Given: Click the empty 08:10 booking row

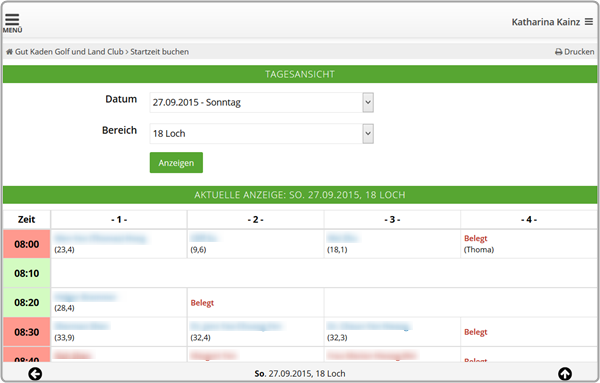Looking at the screenshot, I should [324, 273].
